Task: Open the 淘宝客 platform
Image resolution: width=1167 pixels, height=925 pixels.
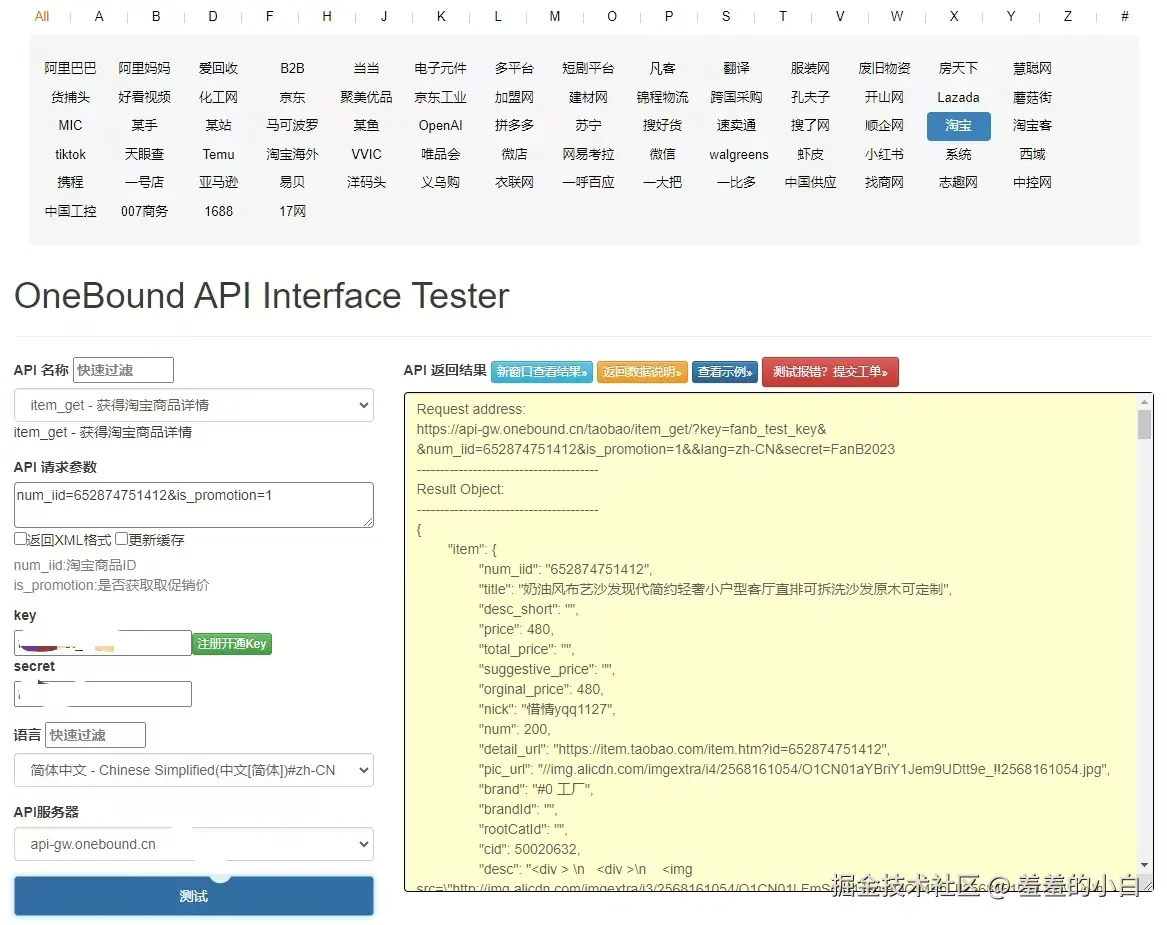Action: [x=1032, y=126]
